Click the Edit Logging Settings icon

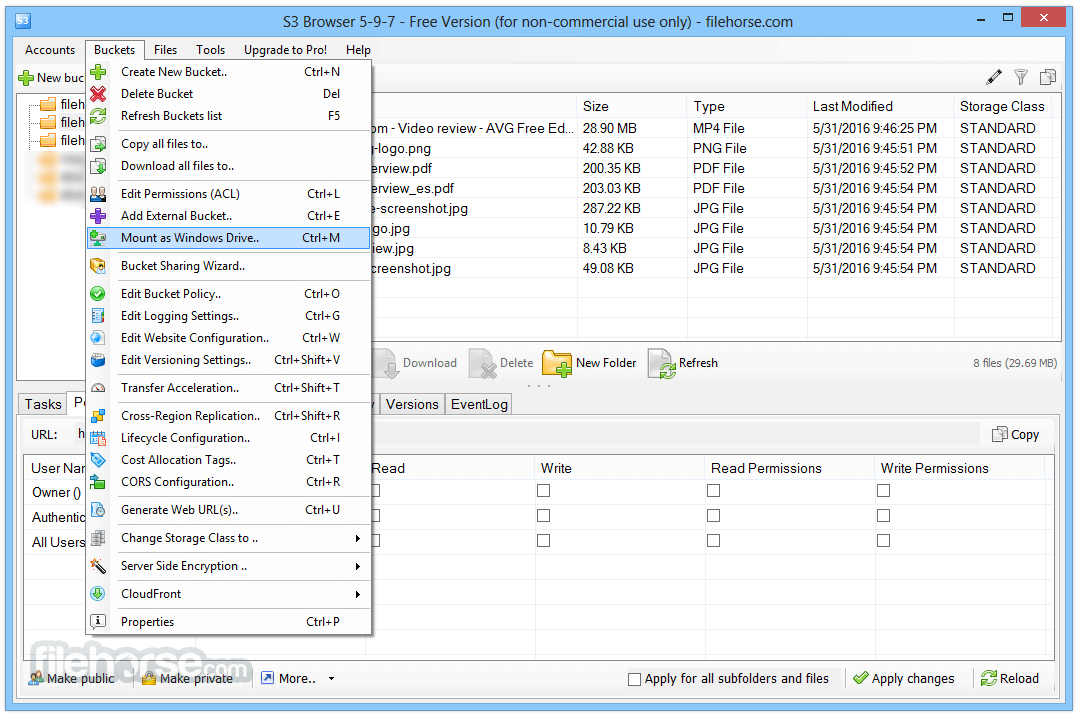pyautogui.click(x=98, y=316)
